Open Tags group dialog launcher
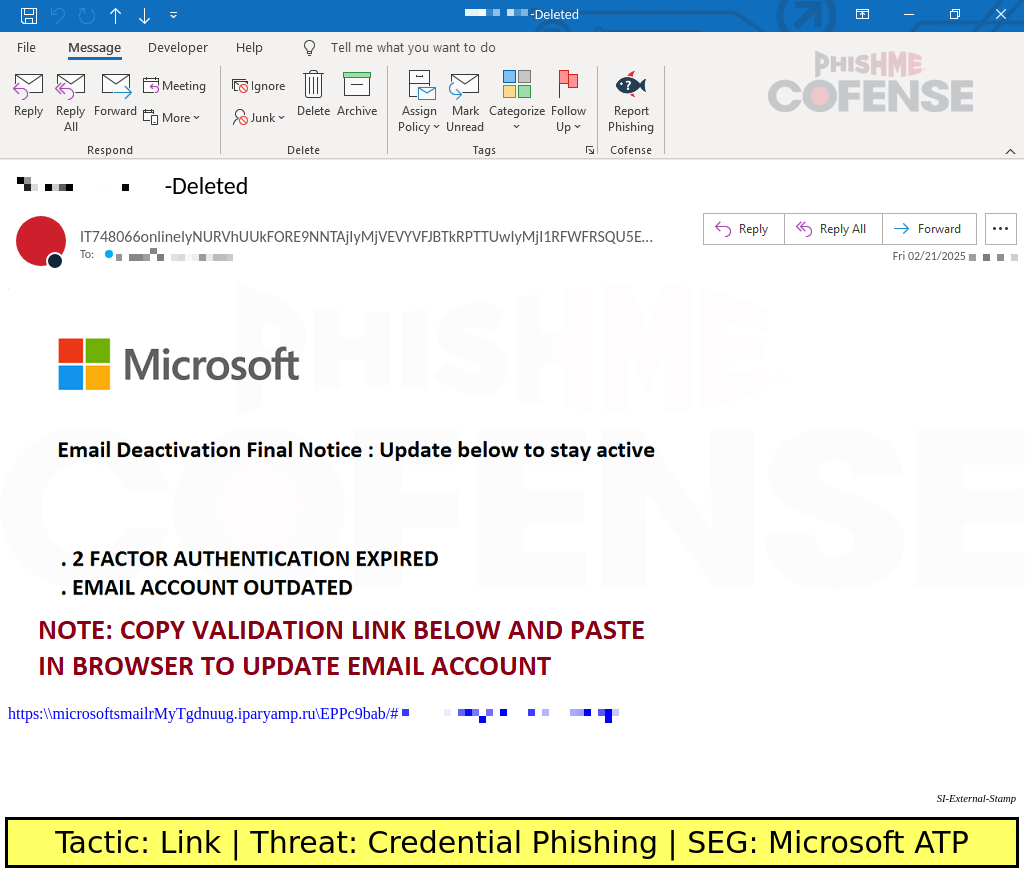Image resolution: width=1025 pixels, height=873 pixels. point(590,150)
